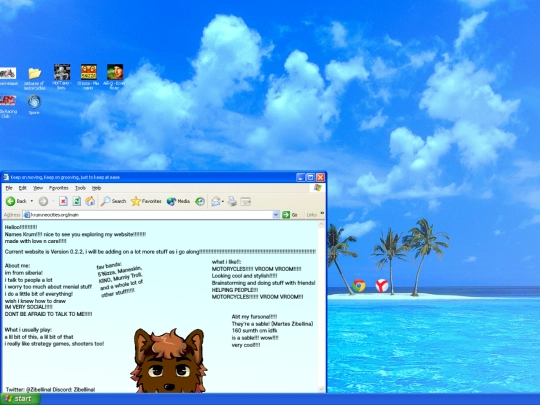Click the 'Helloo!!!!!!!!' greeting text

point(21,227)
